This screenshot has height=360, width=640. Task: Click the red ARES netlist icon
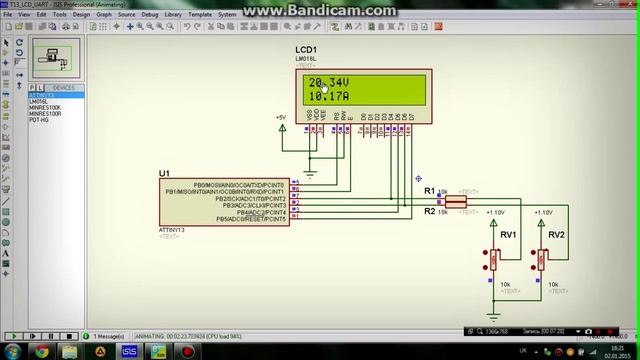coord(438,27)
